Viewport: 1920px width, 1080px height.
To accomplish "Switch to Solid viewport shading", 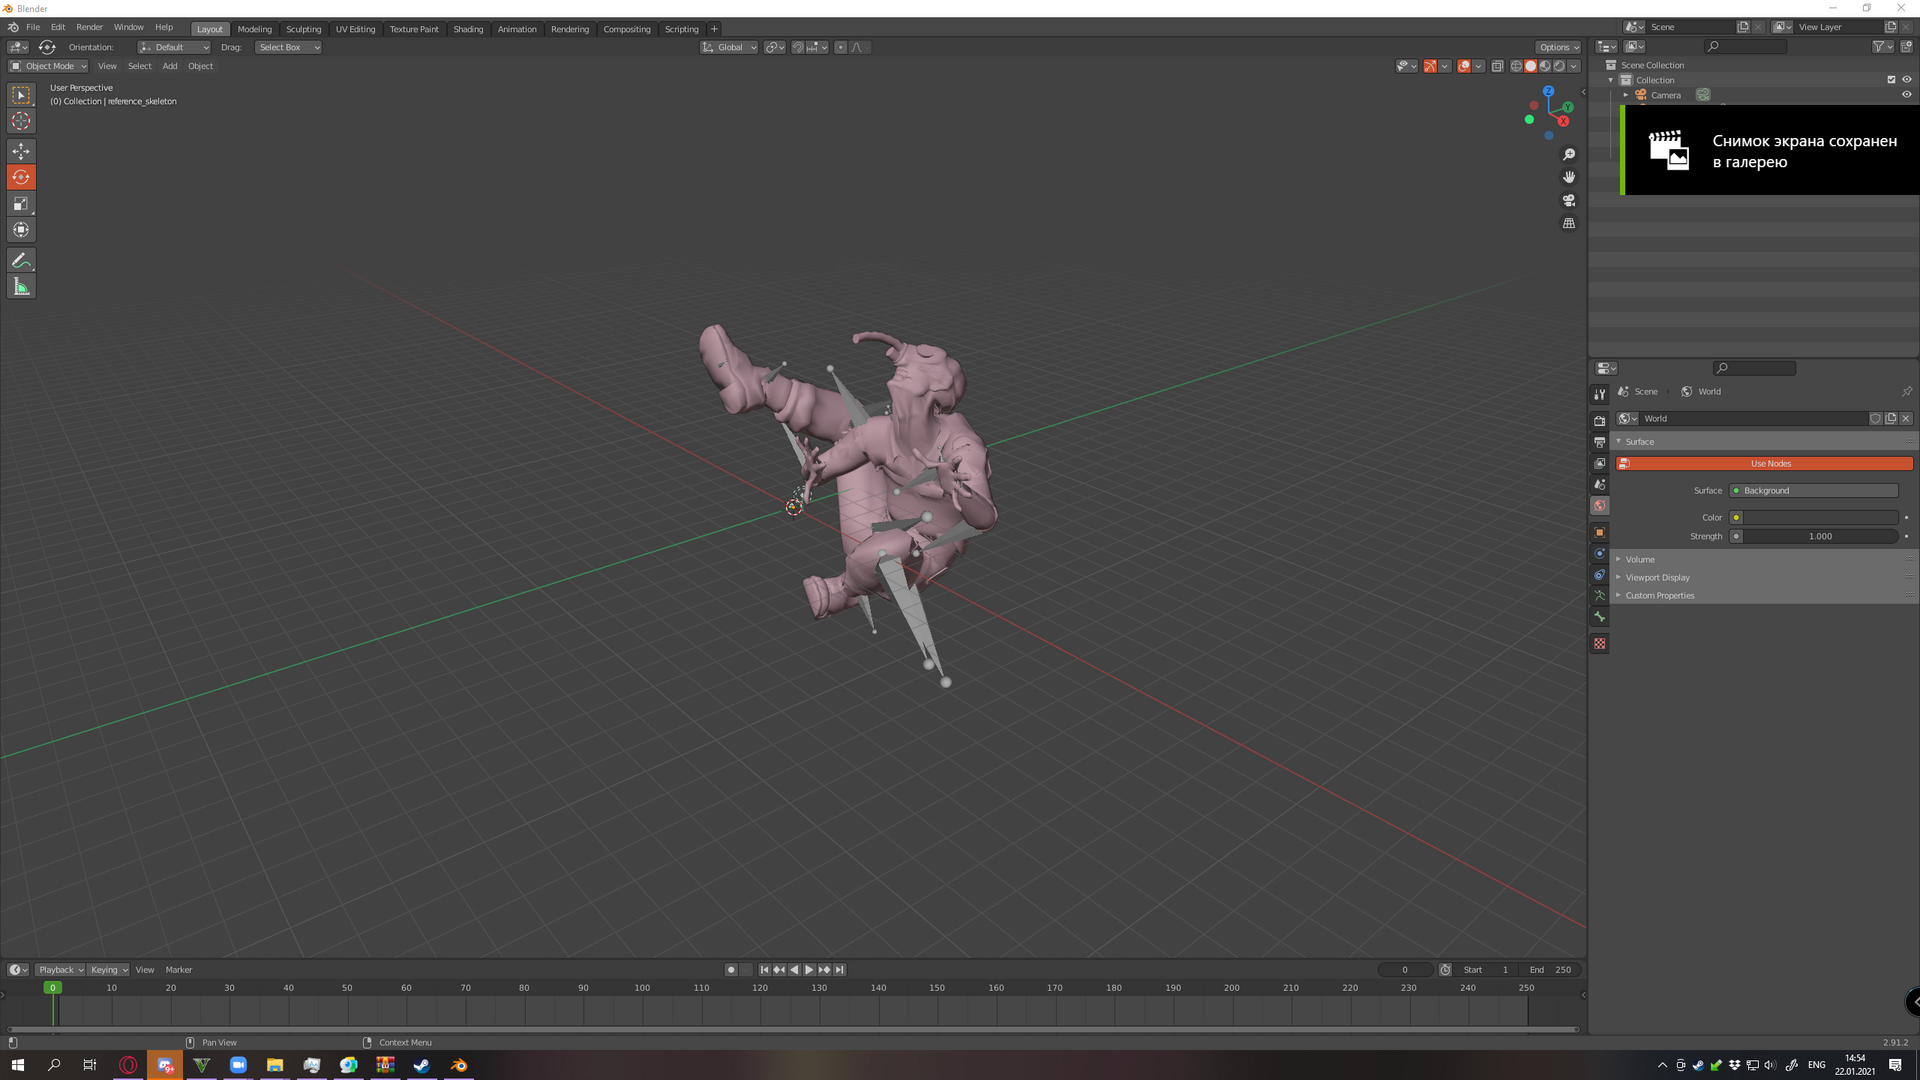I will [1530, 66].
